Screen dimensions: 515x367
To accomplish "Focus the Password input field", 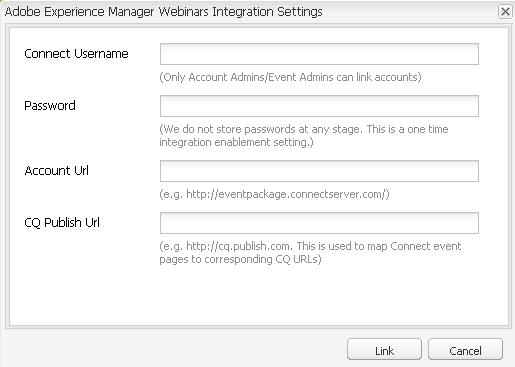I will pyautogui.click(x=319, y=106).
